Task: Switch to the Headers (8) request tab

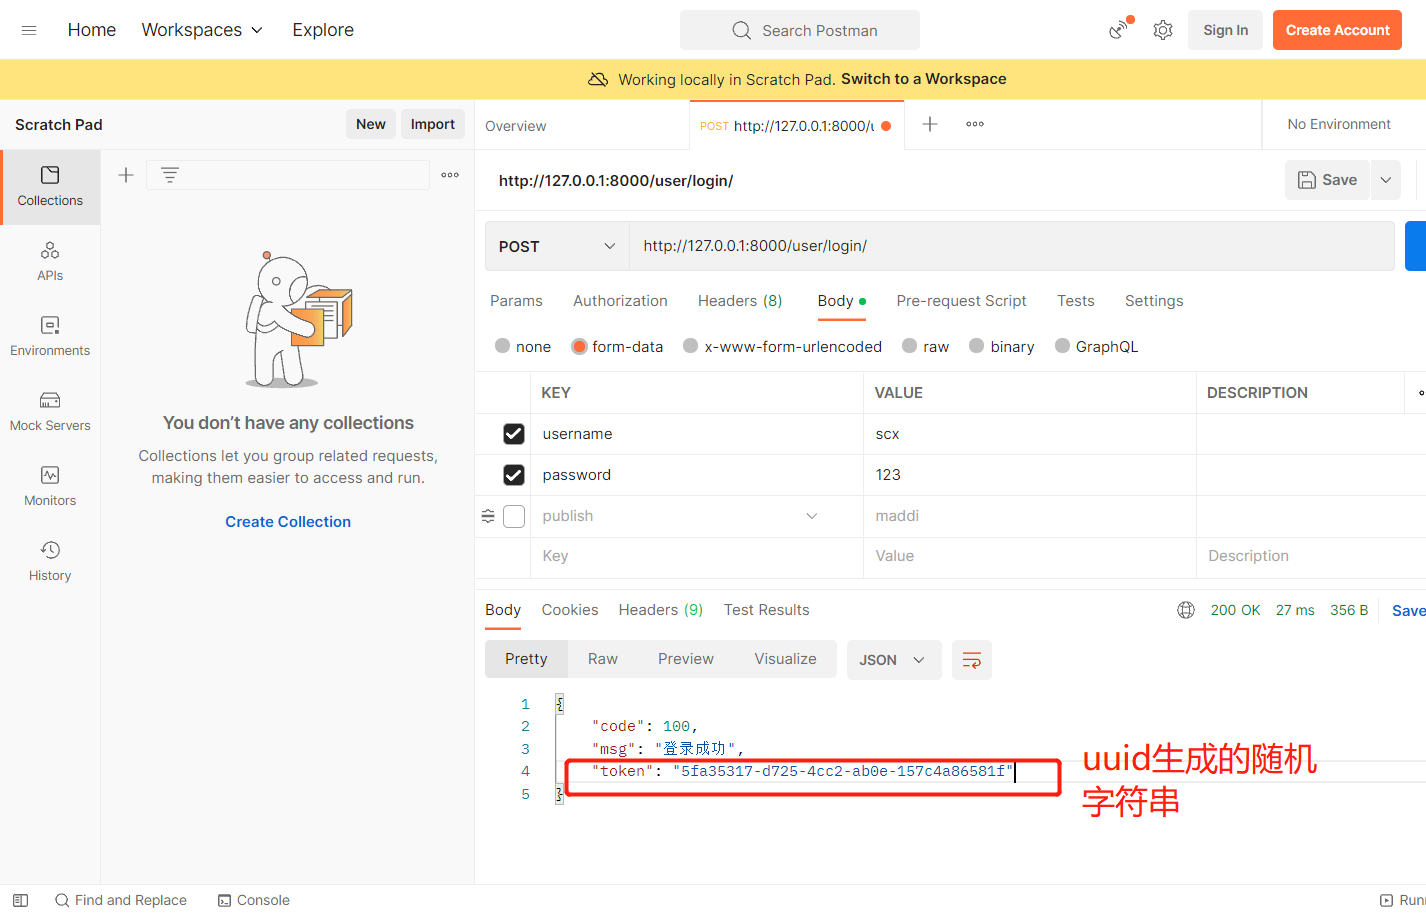Action: click(x=740, y=301)
